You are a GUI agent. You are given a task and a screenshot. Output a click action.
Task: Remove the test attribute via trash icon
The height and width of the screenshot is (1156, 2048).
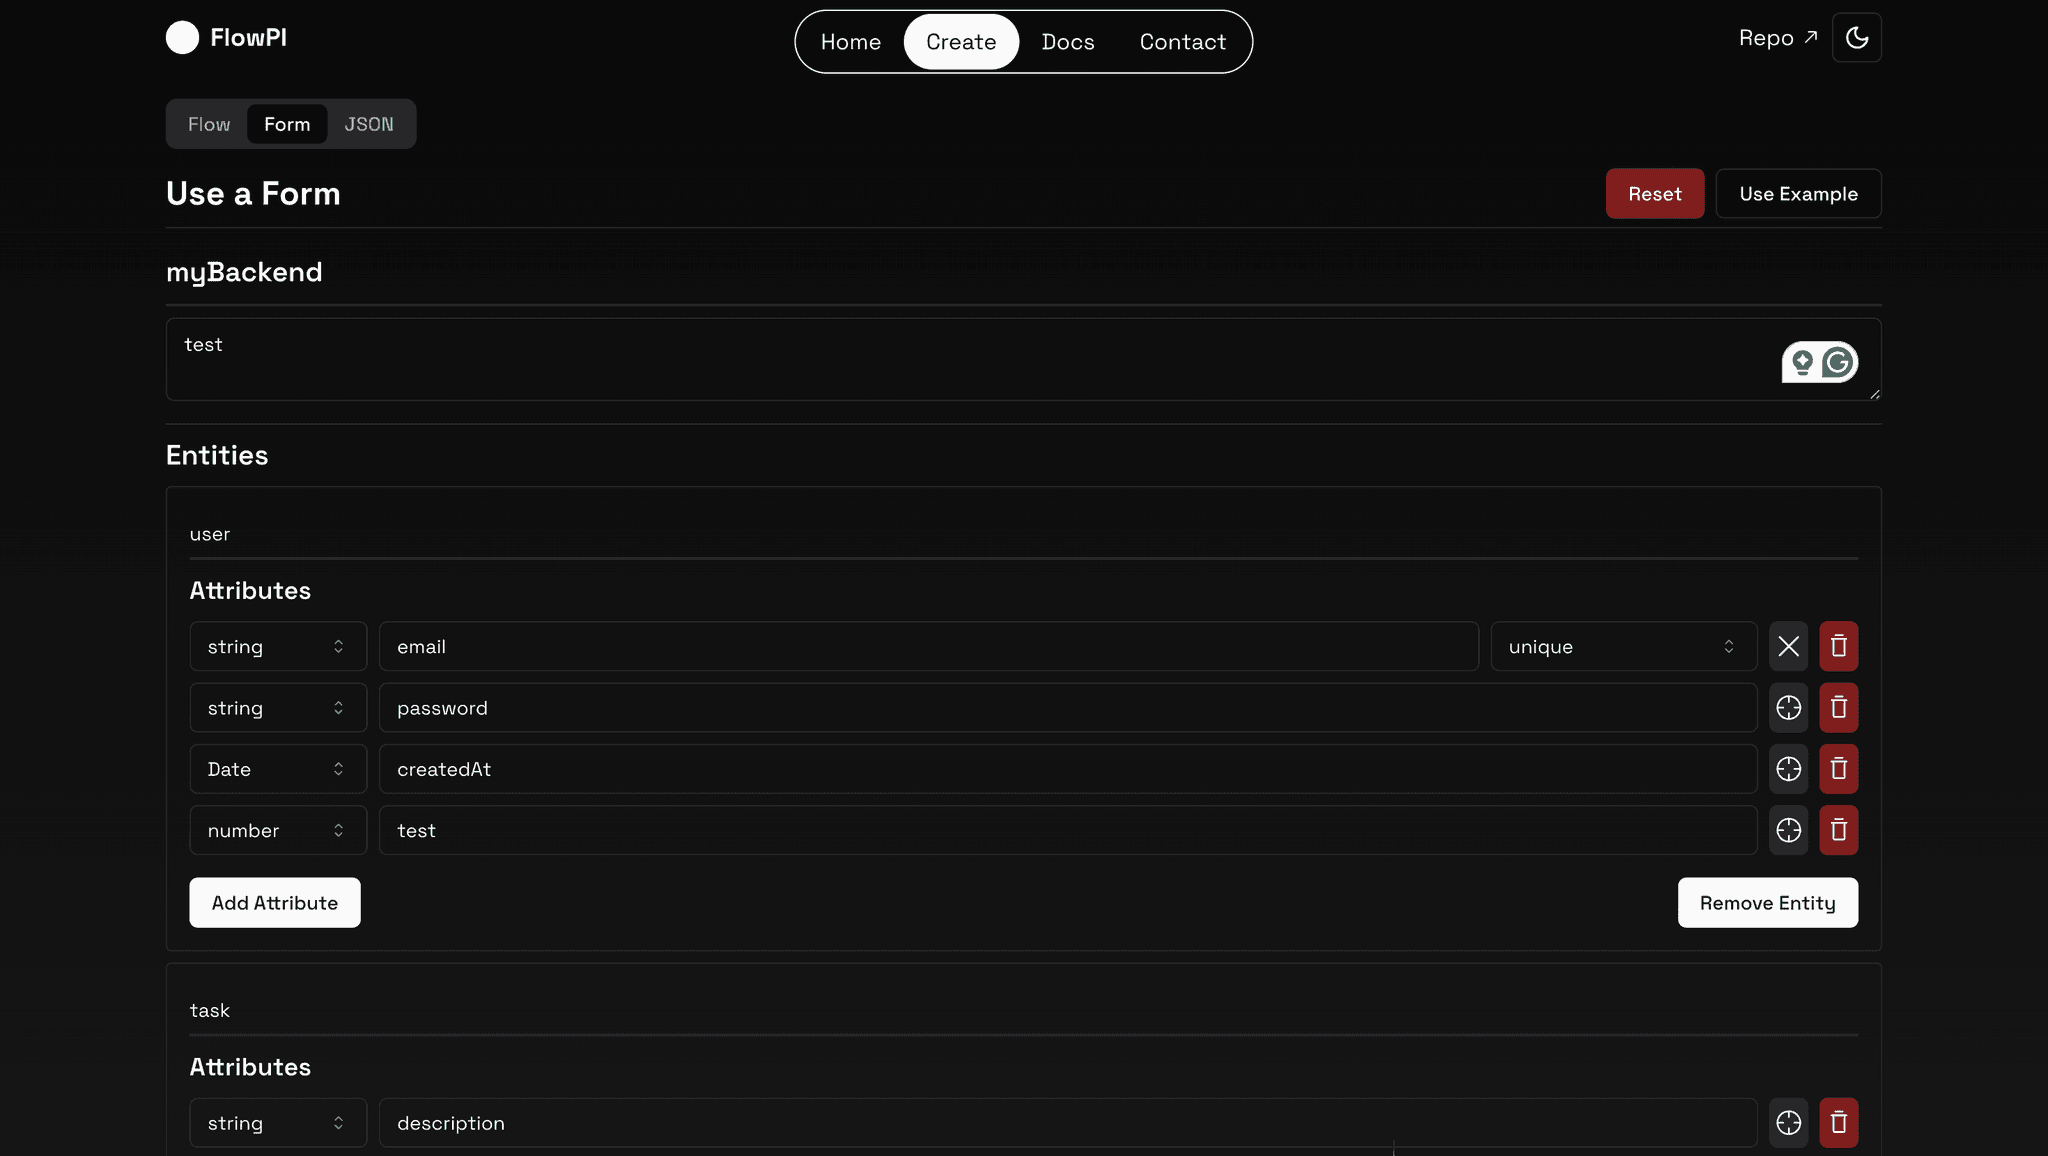point(1838,830)
